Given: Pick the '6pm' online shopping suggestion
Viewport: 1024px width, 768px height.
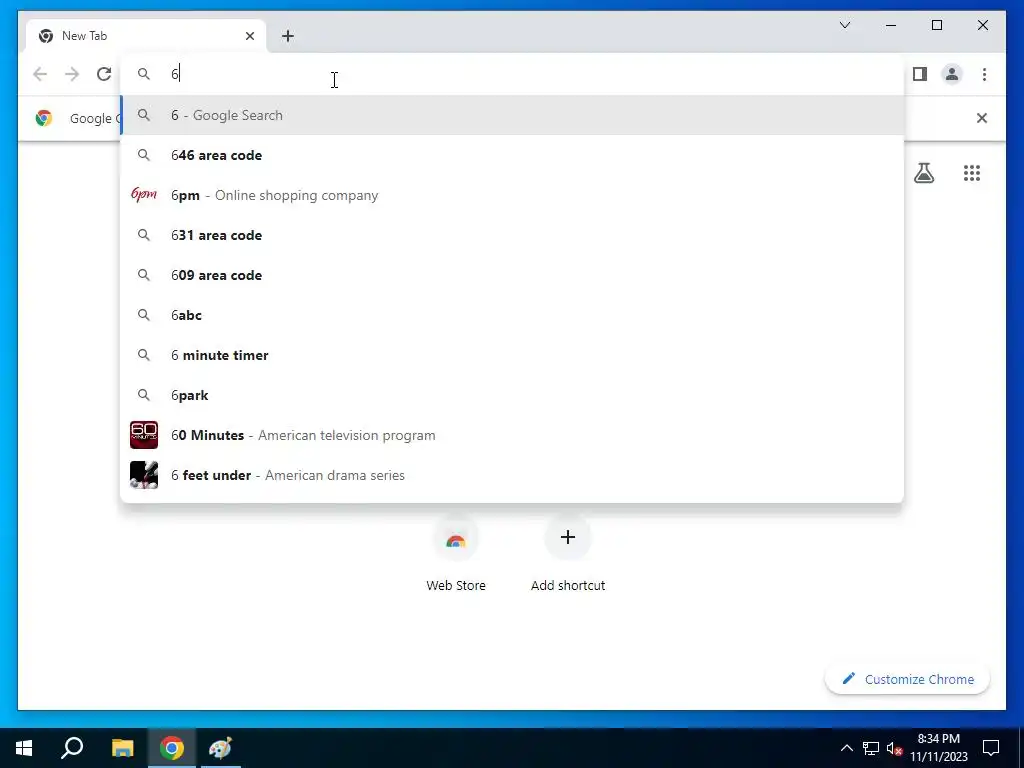Looking at the screenshot, I should point(512,195).
